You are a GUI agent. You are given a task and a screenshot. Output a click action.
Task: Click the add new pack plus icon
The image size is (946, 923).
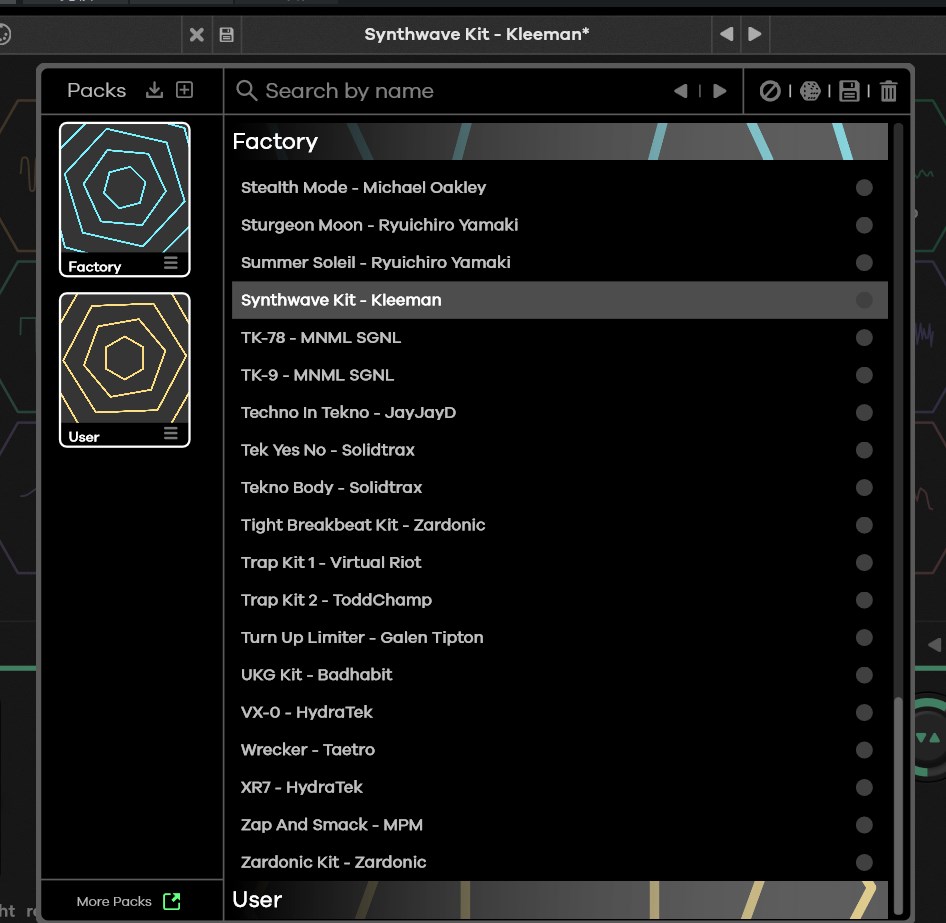[x=184, y=90]
